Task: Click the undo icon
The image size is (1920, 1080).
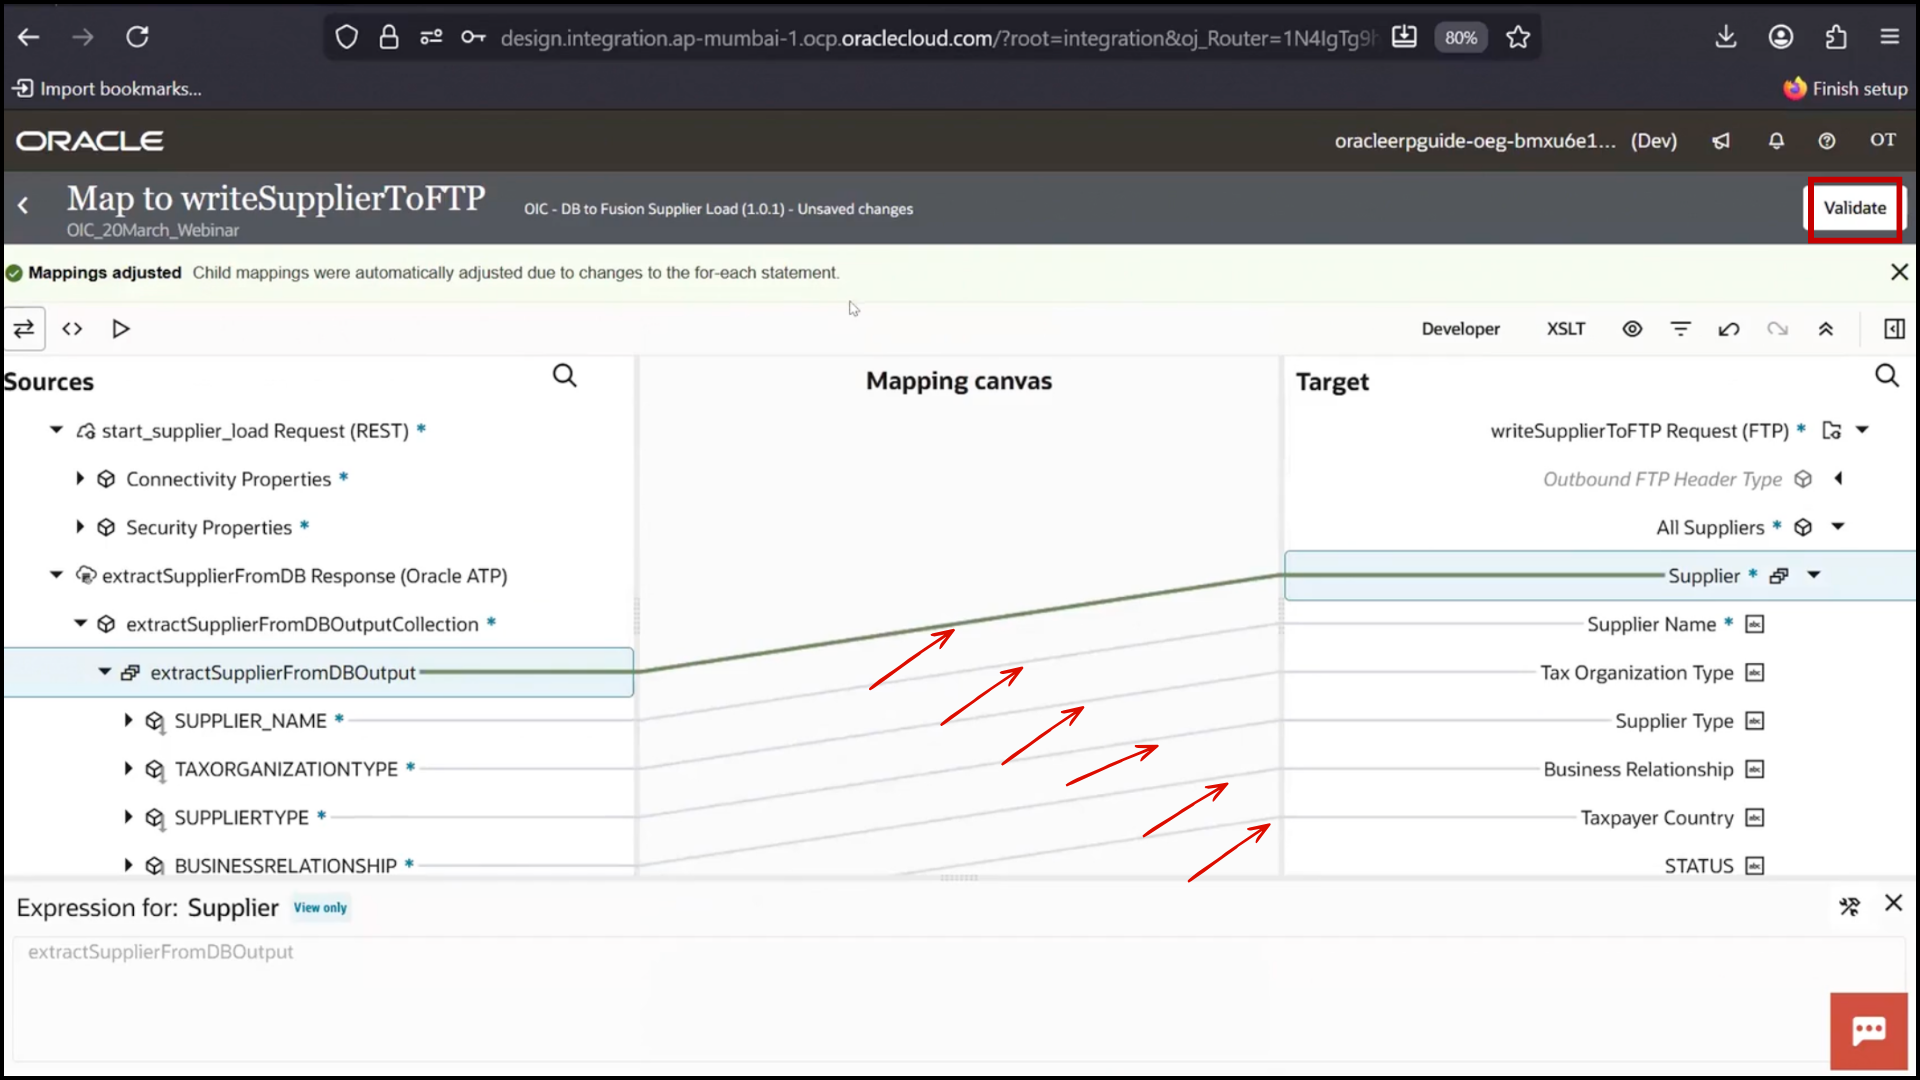Action: click(x=1729, y=329)
